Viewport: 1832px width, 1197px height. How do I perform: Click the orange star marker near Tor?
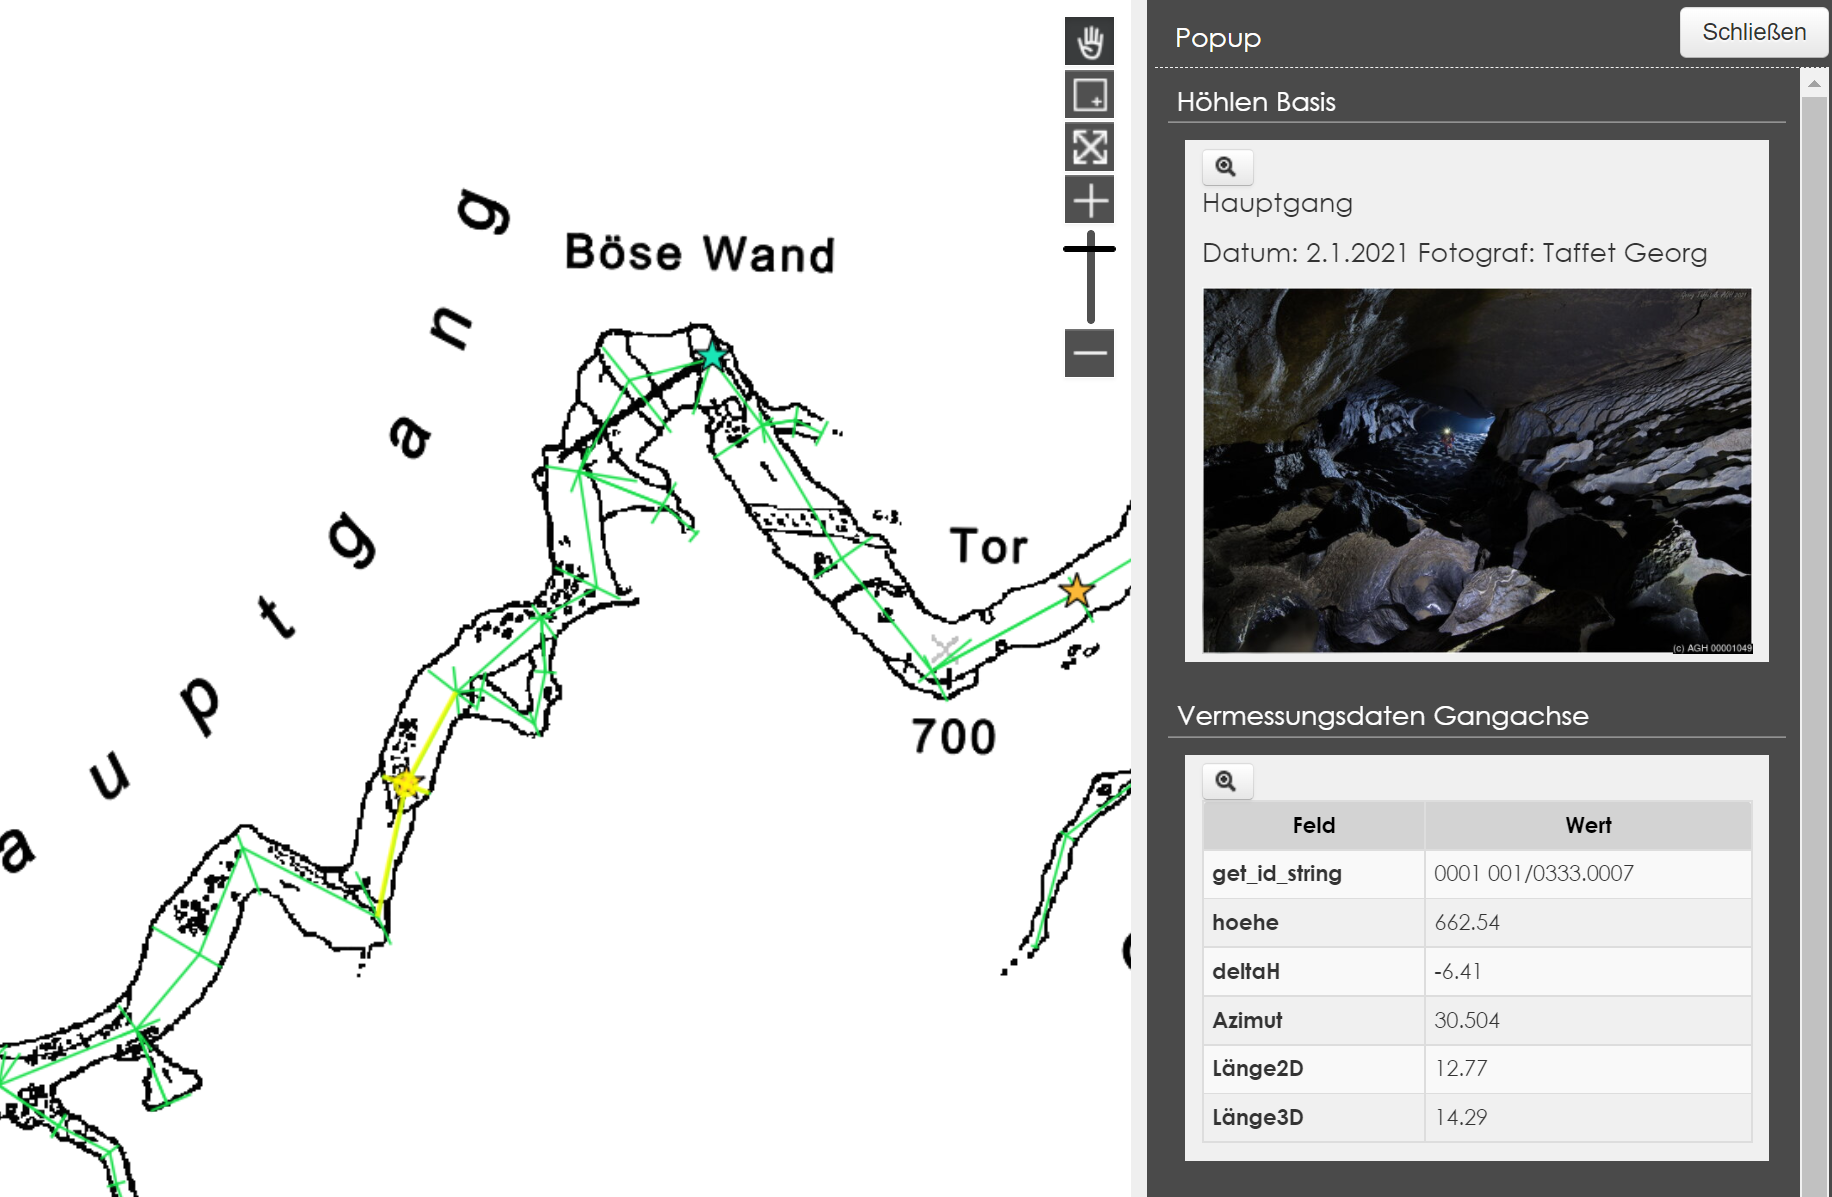(1076, 590)
